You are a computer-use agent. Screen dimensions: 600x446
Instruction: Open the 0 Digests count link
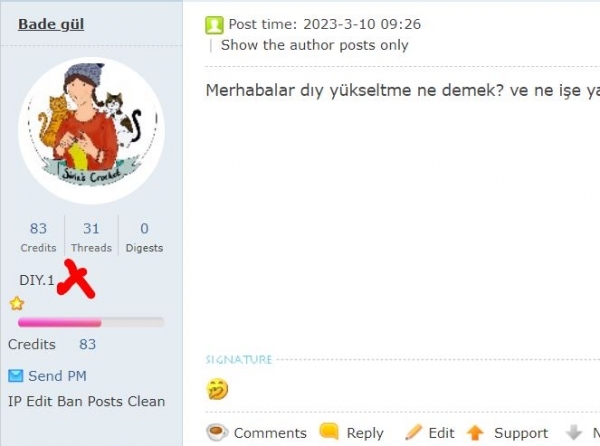pyautogui.click(x=144, y=238)
